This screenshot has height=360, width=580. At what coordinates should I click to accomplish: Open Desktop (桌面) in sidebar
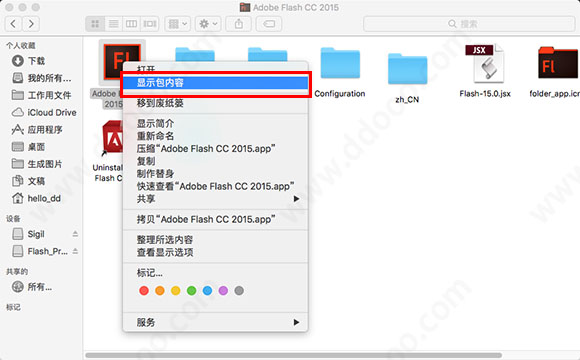click(28, 147)
